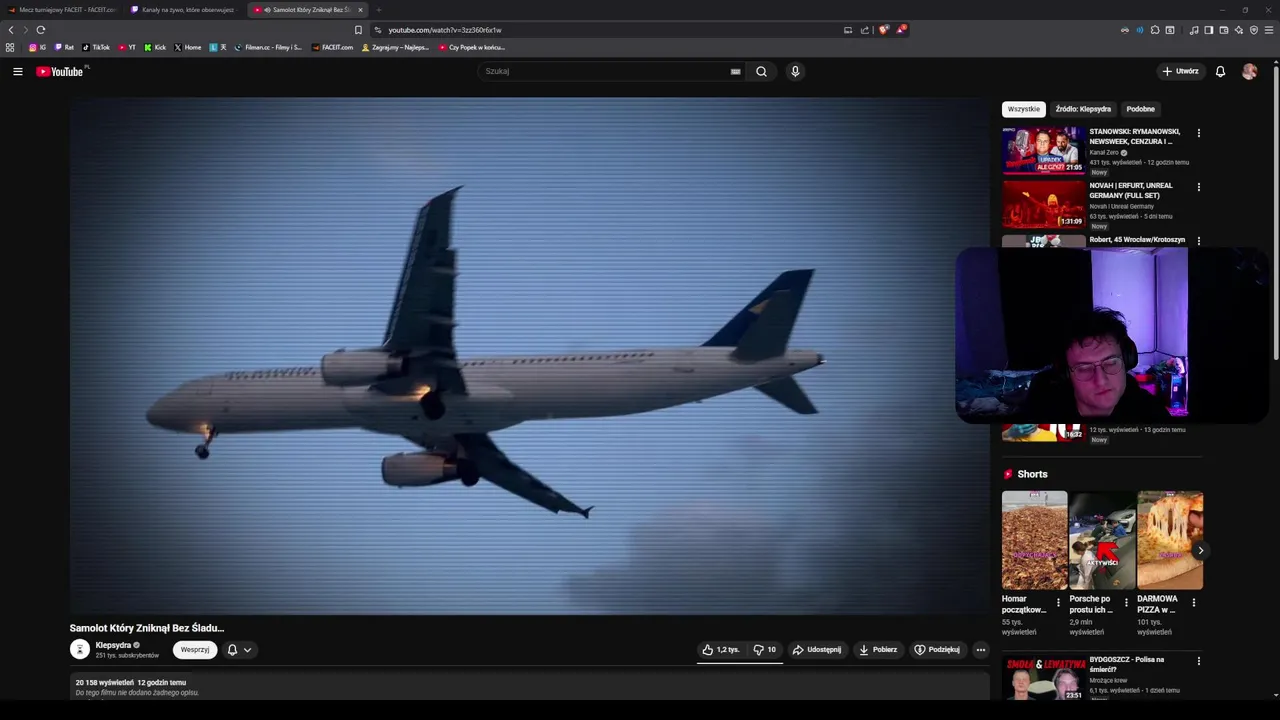Open the Brave VPN shield icon
1280x720 pixels.
coord(1254,30)
